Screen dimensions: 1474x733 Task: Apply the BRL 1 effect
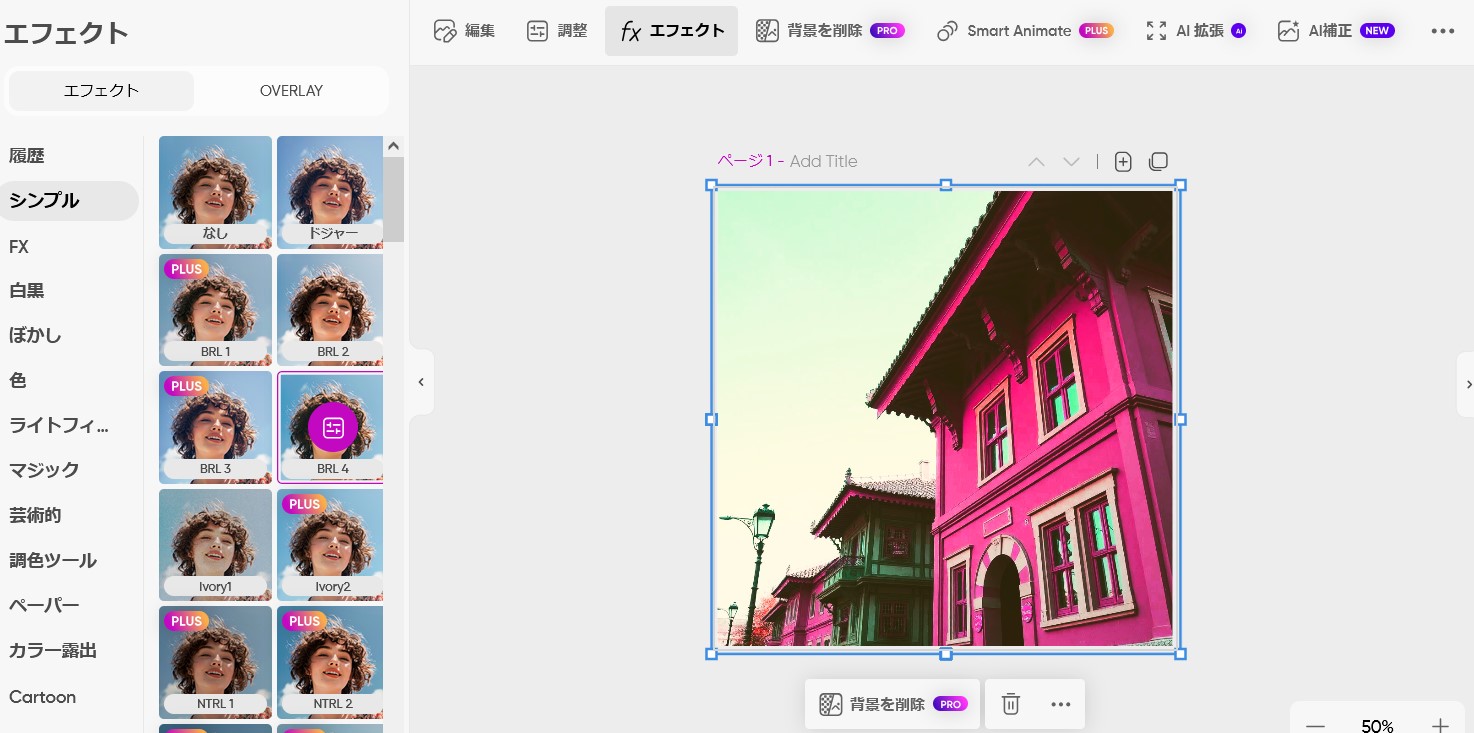coord(215,310)
